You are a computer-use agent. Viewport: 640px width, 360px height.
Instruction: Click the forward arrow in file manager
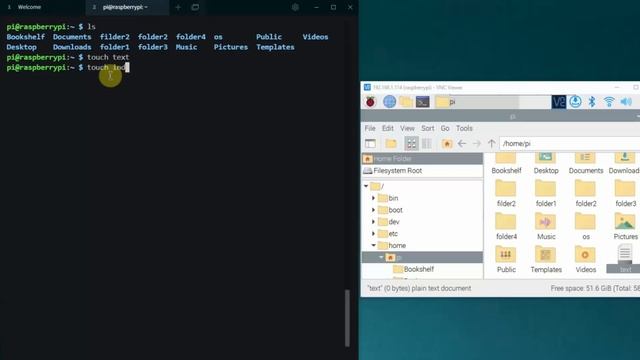coord(476,143)
